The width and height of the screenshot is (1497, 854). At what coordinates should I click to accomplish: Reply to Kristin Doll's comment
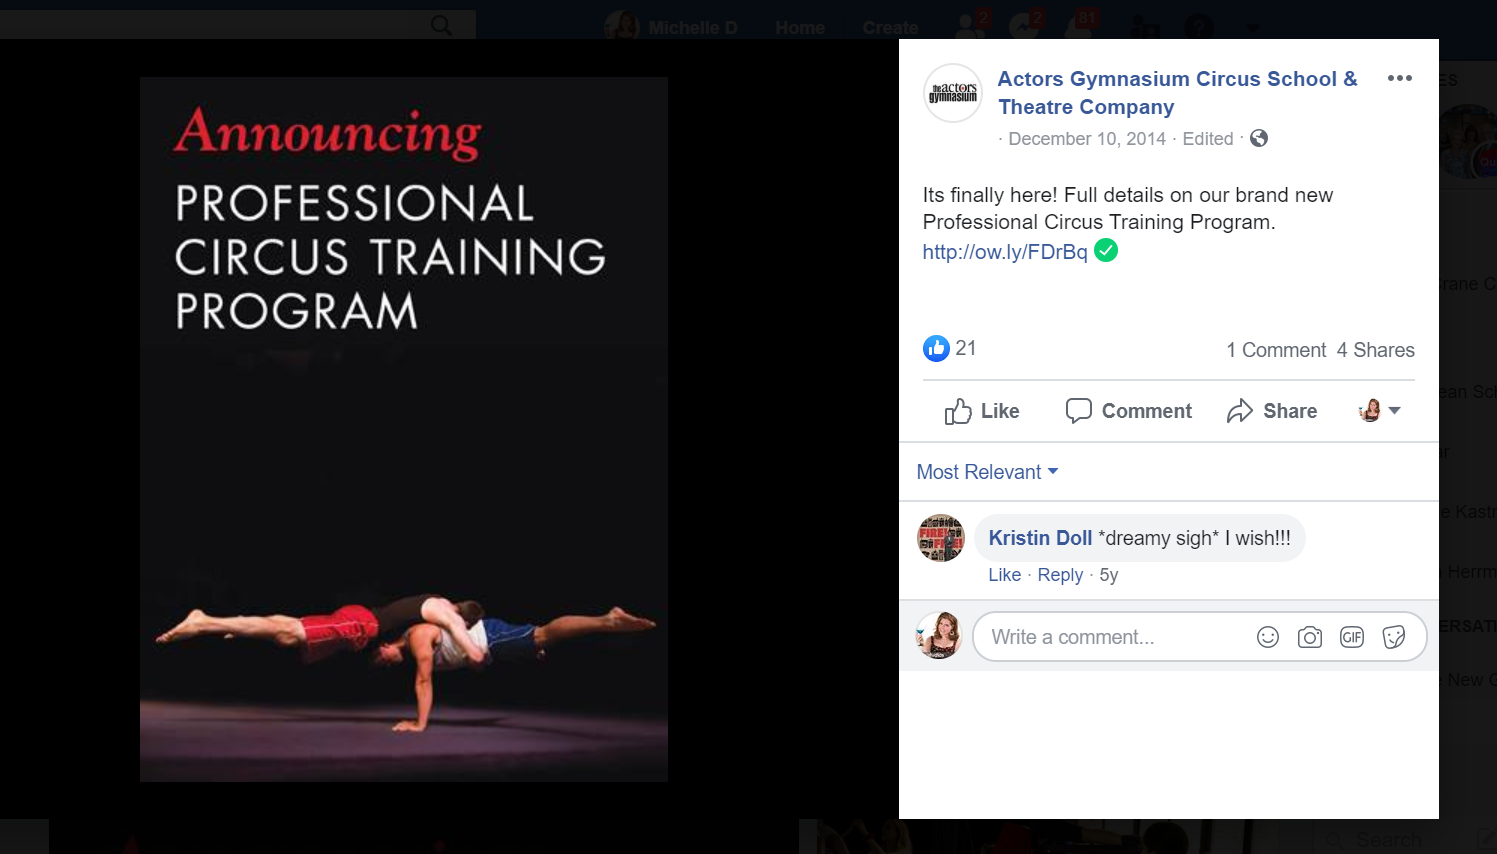1060,575
